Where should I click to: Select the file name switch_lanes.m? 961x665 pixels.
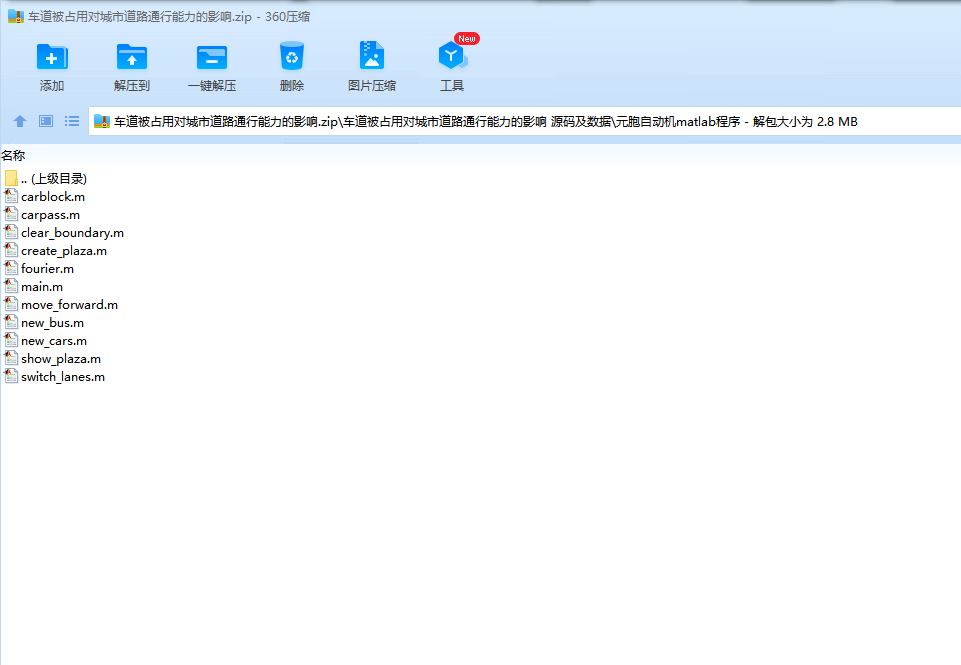63,377
